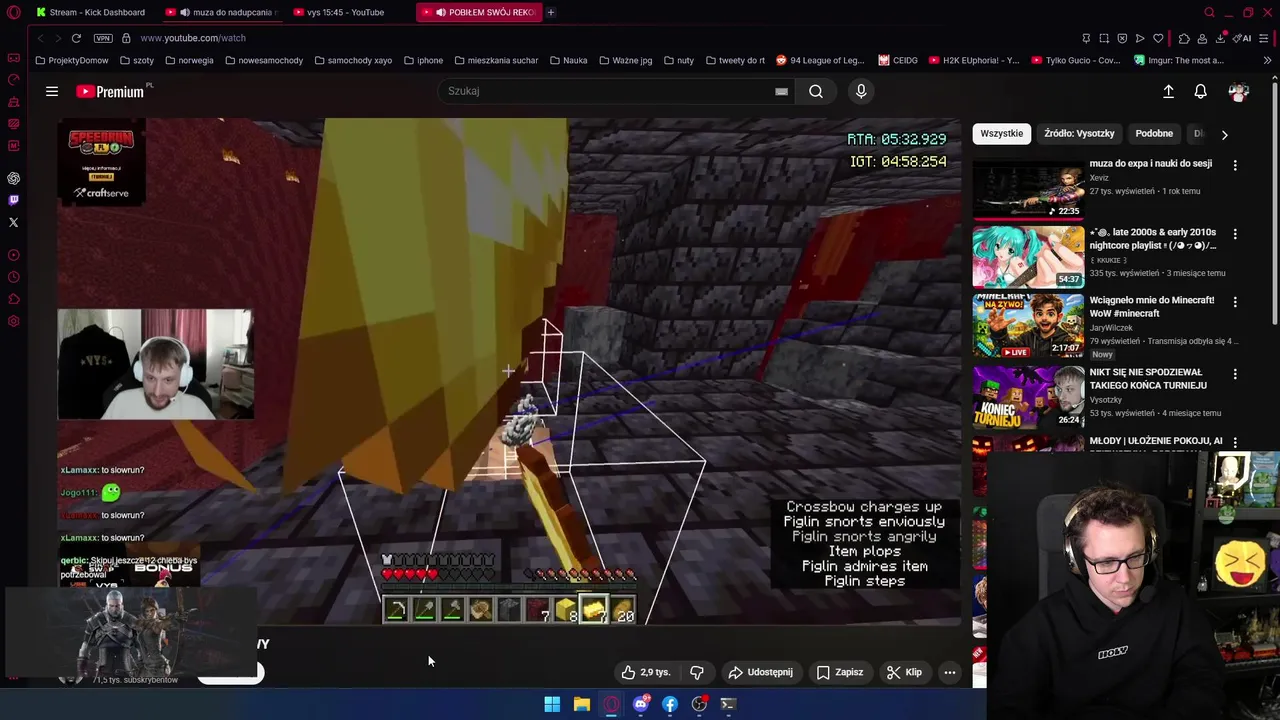Add page to bookmarks heart
Screen dimensions: 1280x720
pos(1158,38)
